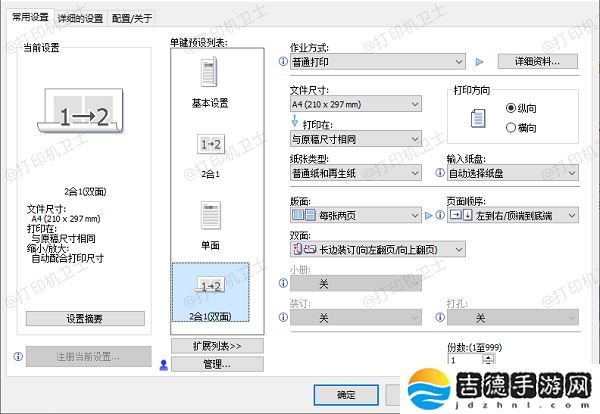Click the info icon beside 打孔
This screenshot has width=600, height=414.
[440, 317]
